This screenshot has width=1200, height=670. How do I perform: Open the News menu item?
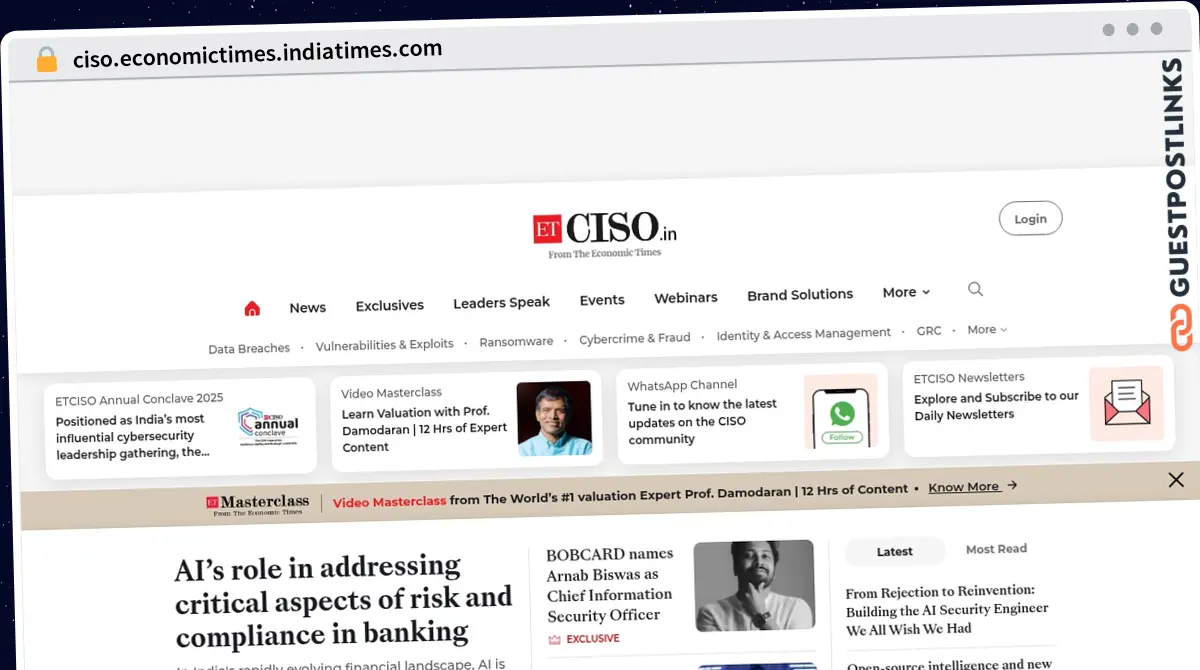coord(307,307)
